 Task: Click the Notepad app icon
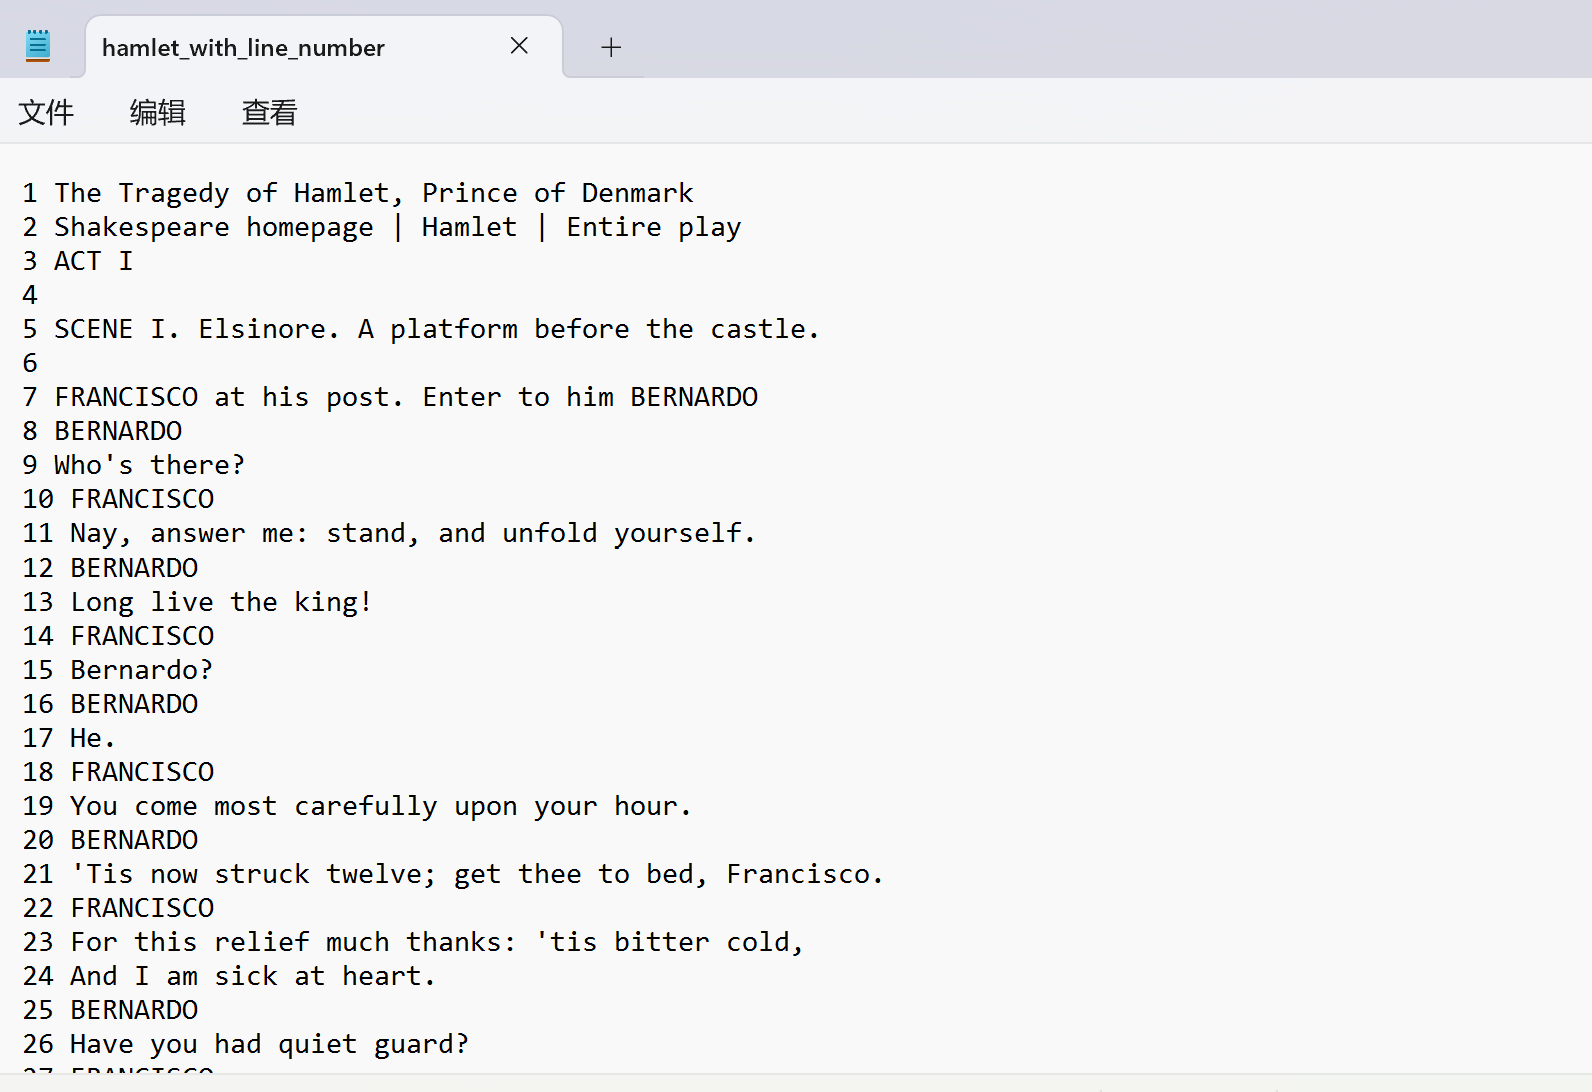38,46
